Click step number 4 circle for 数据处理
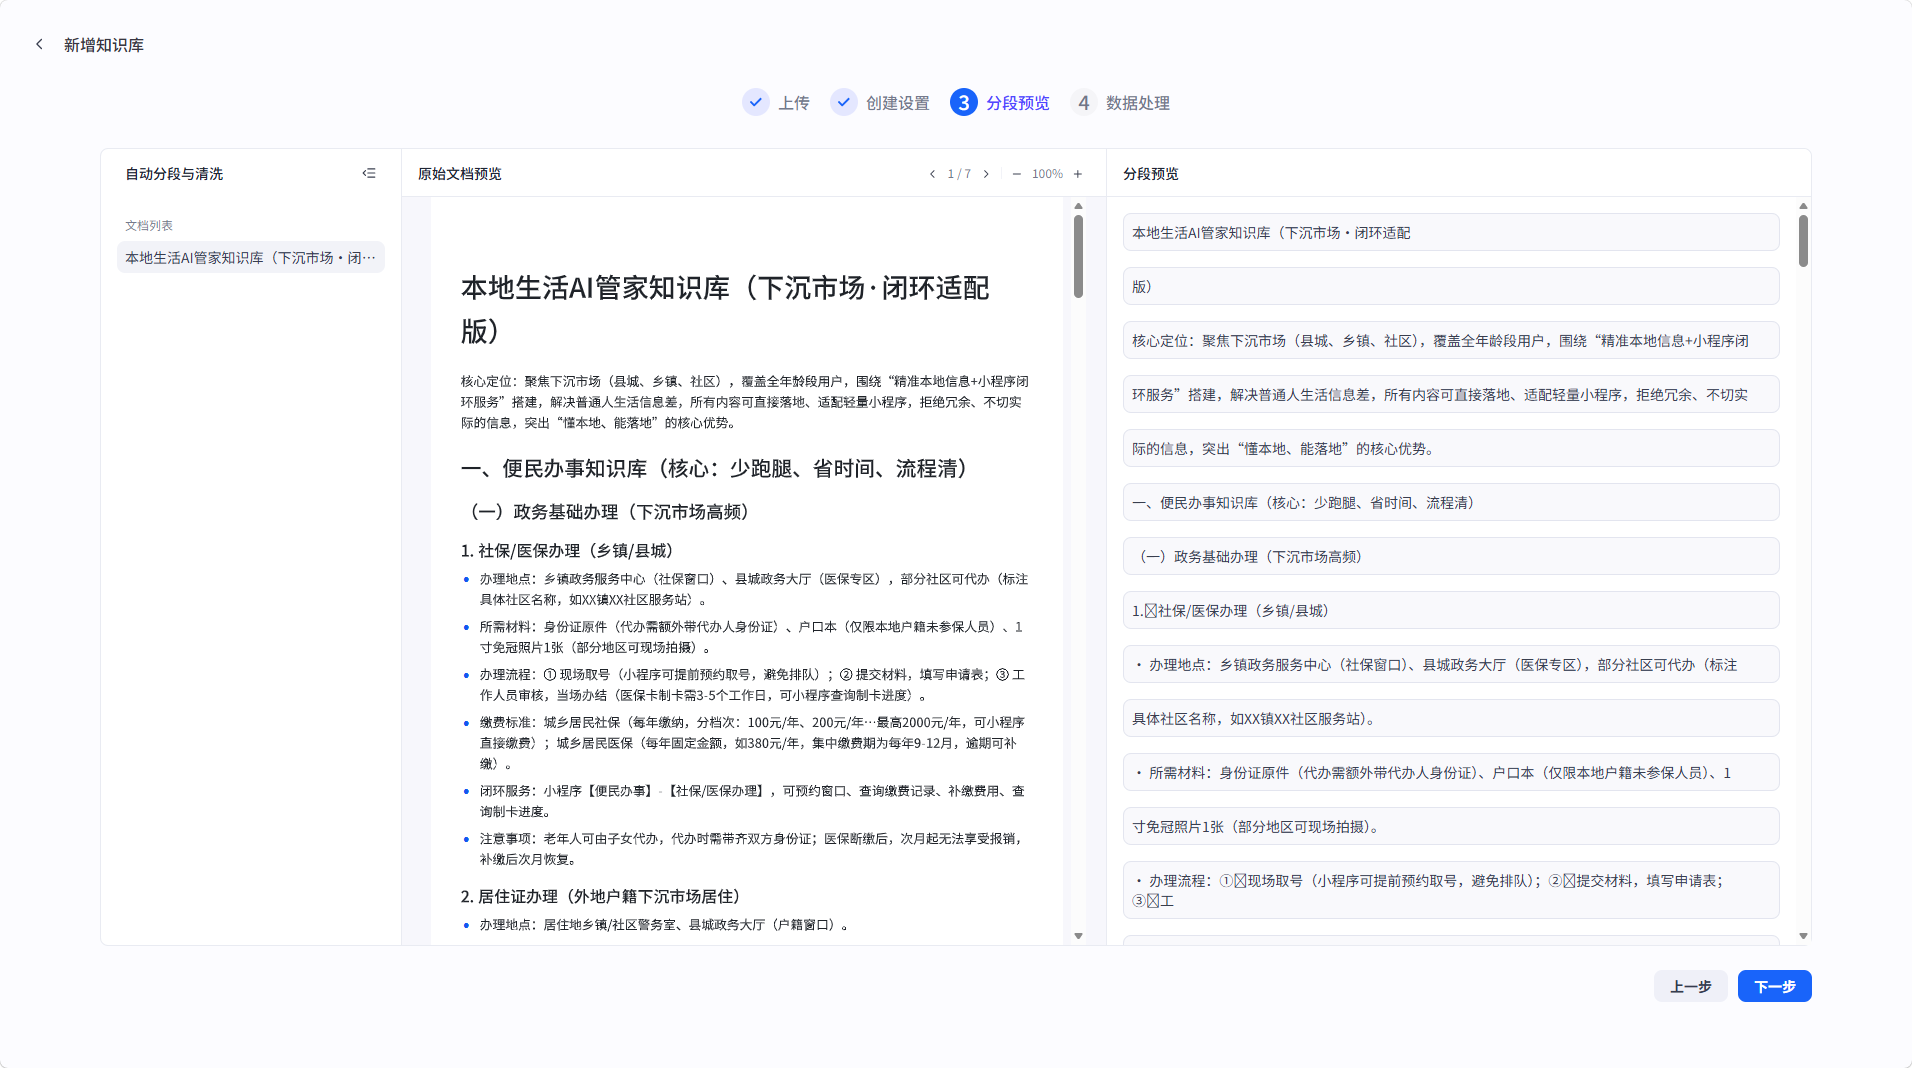The height and width of the screenshot is (1068, 1912). click(1084, 102)
